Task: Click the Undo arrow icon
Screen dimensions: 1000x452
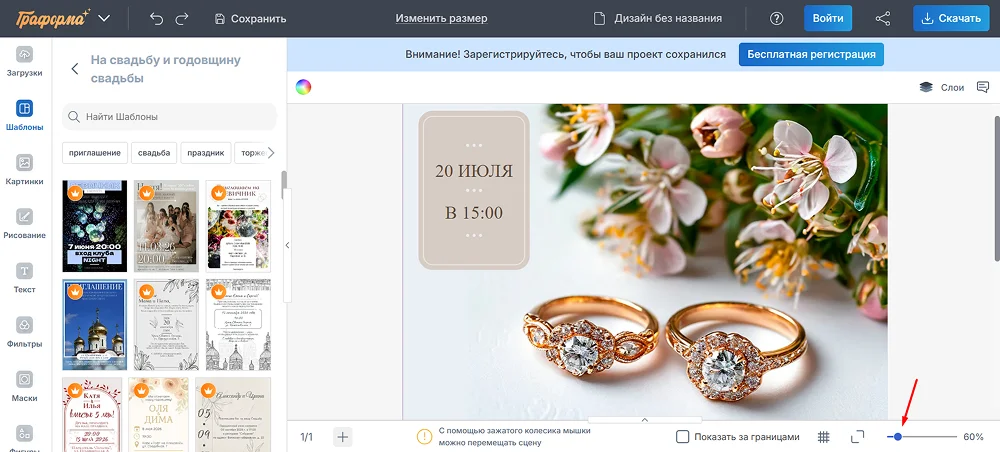Action: (156, 18)
